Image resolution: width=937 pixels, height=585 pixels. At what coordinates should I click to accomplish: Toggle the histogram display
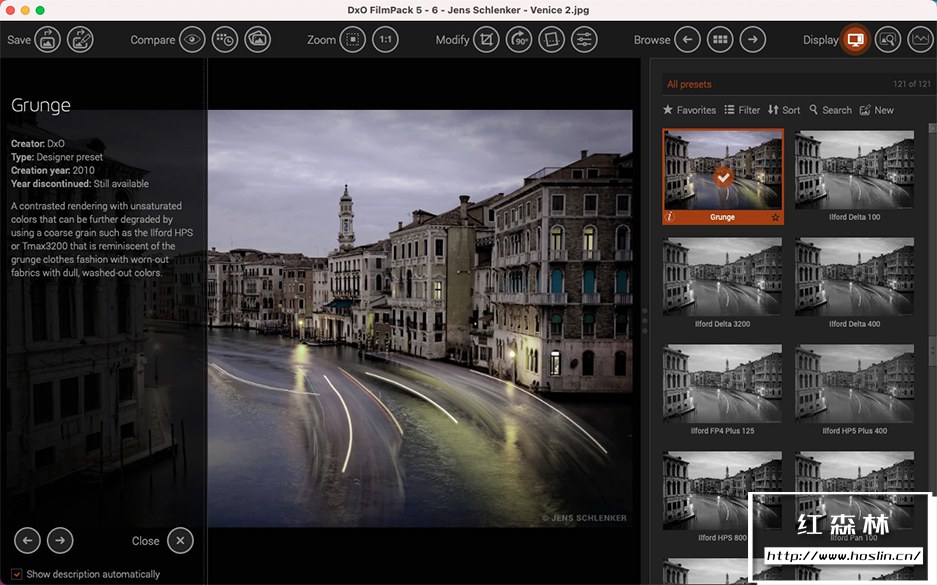coord(920,40)
